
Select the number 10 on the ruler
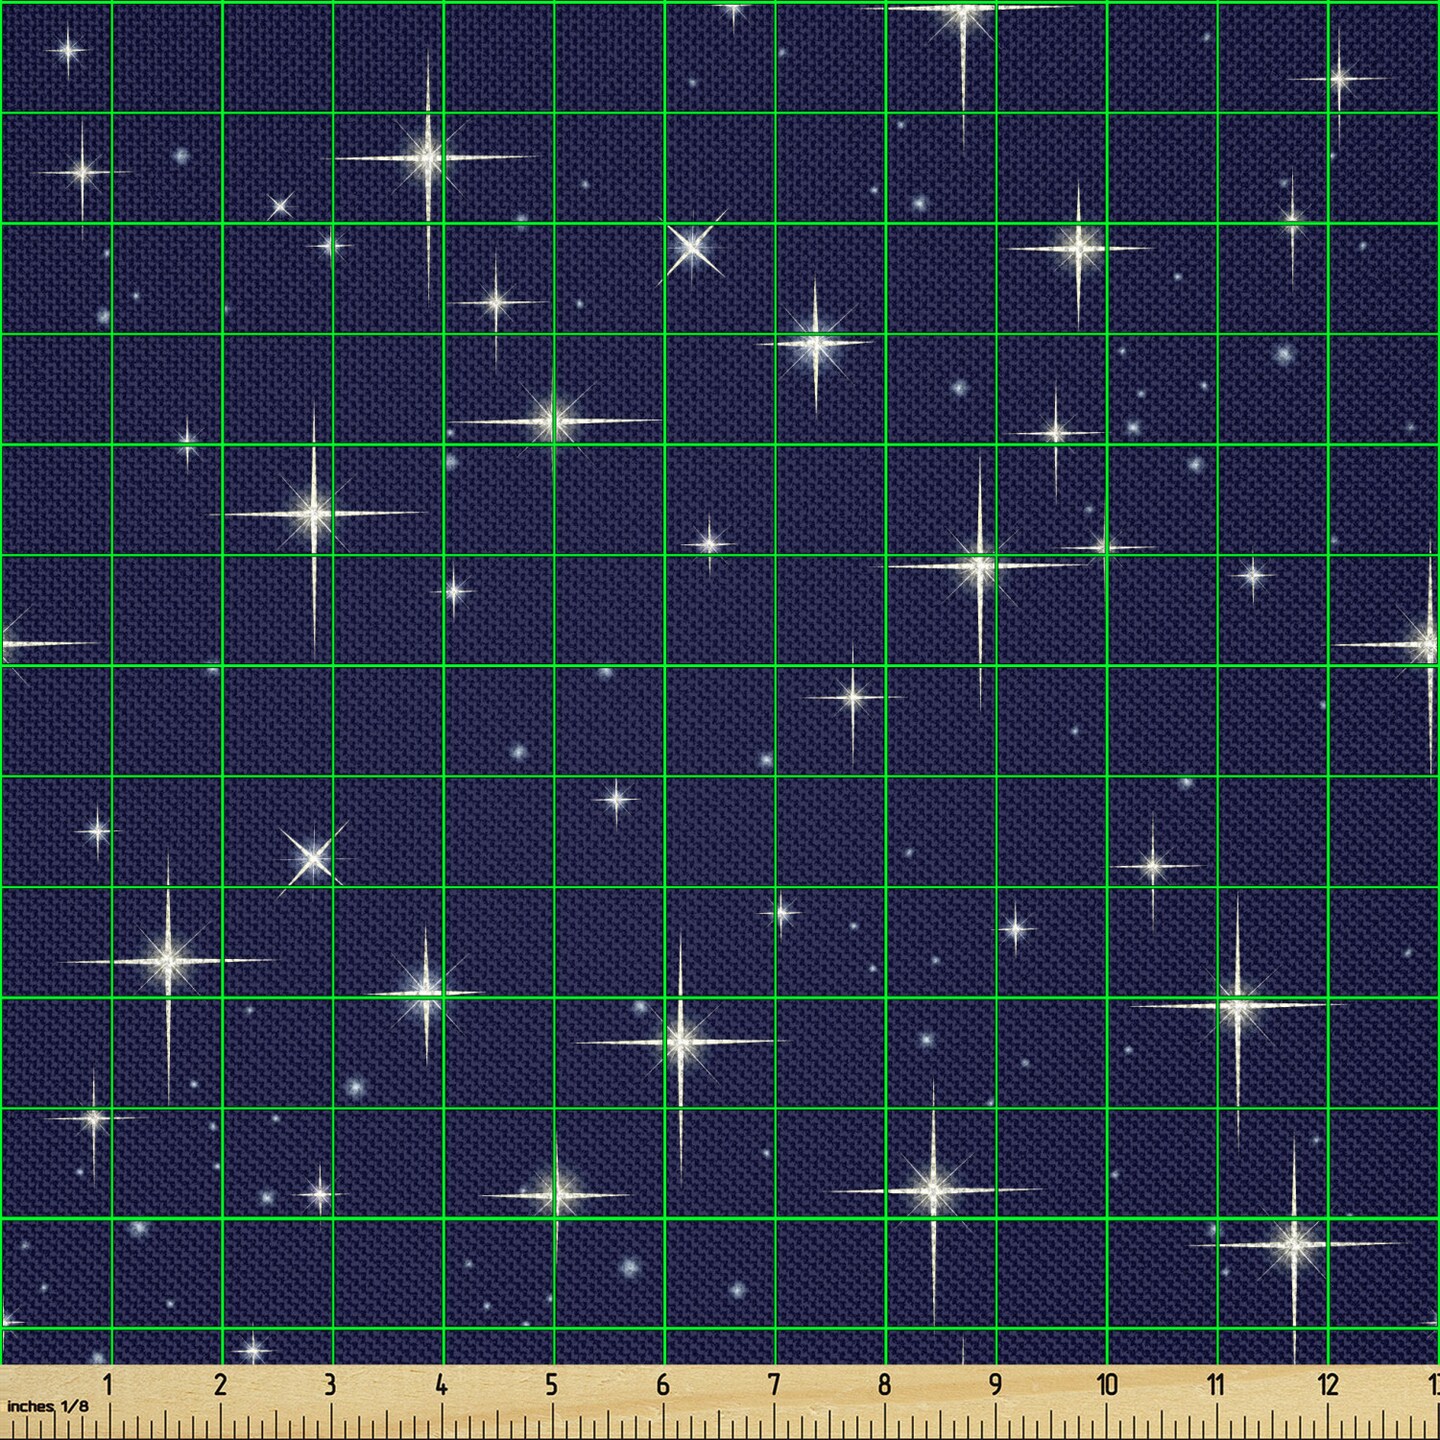tap(1106, 1385)
